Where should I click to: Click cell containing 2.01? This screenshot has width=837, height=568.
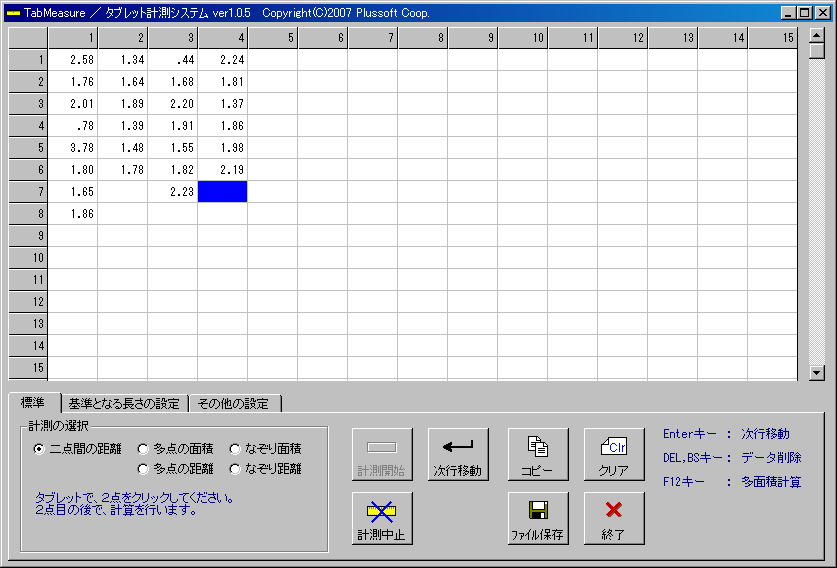[73, 104]
